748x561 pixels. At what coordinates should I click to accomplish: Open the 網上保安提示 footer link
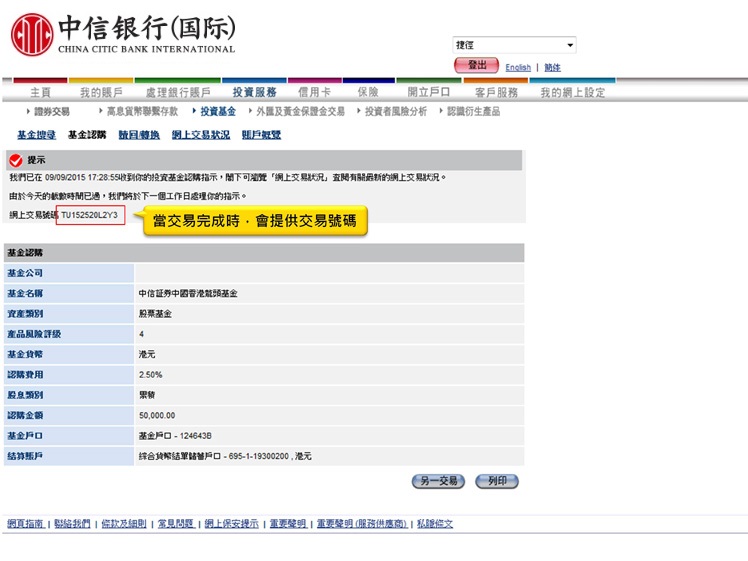pos(231,524)
